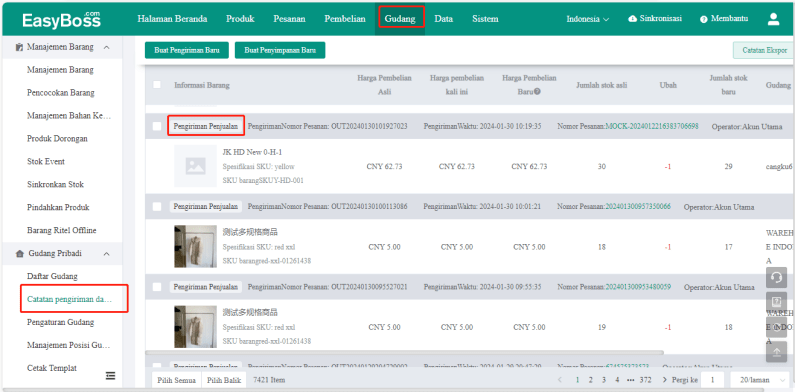The image size is (796, 392).
Task: Click the Manajemen Barang clipboard icon
Action: pos(20,47)
